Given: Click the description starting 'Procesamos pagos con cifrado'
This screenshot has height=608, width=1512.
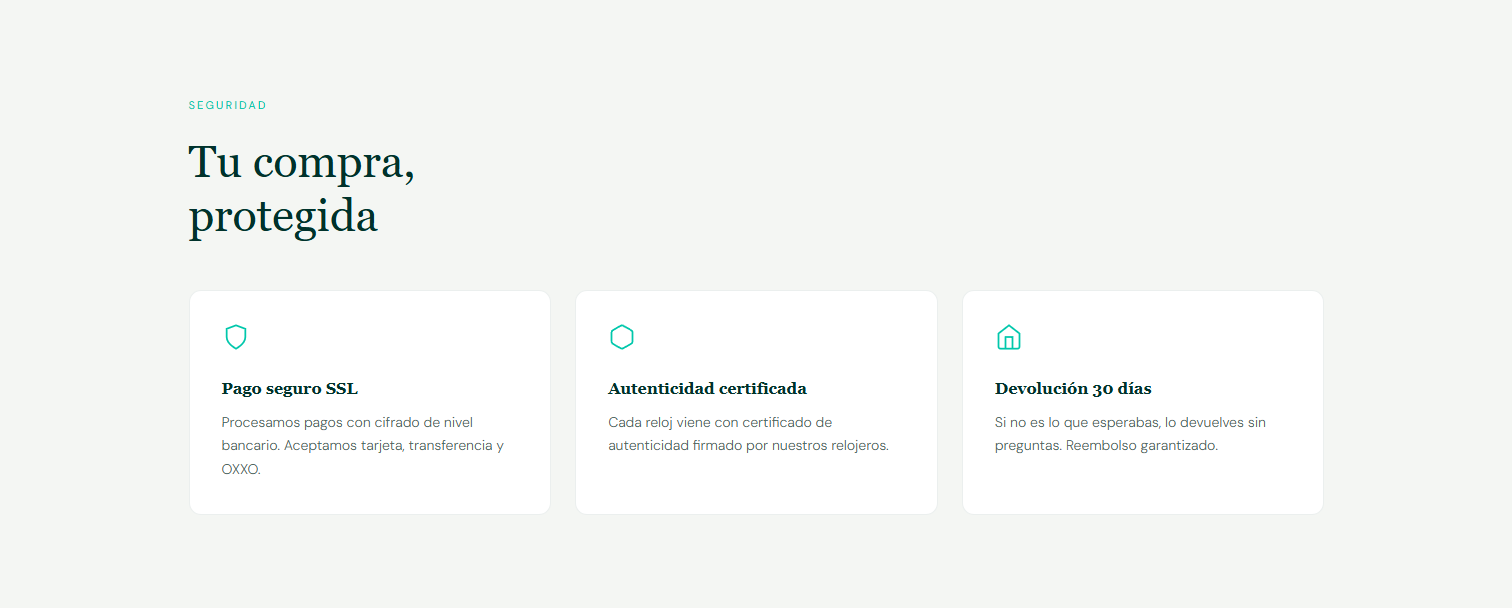Looking at the screenshot, I should click(363, 446).
